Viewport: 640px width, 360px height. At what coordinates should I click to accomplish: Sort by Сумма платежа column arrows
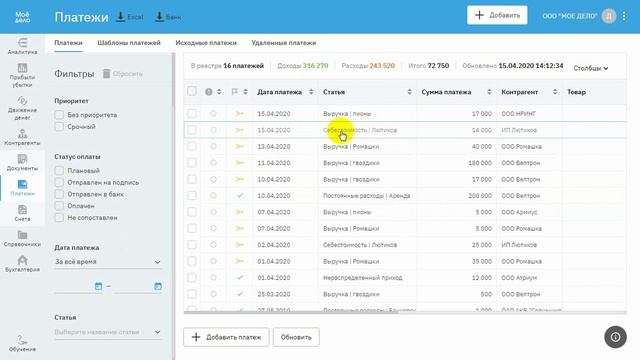point(489,92)
